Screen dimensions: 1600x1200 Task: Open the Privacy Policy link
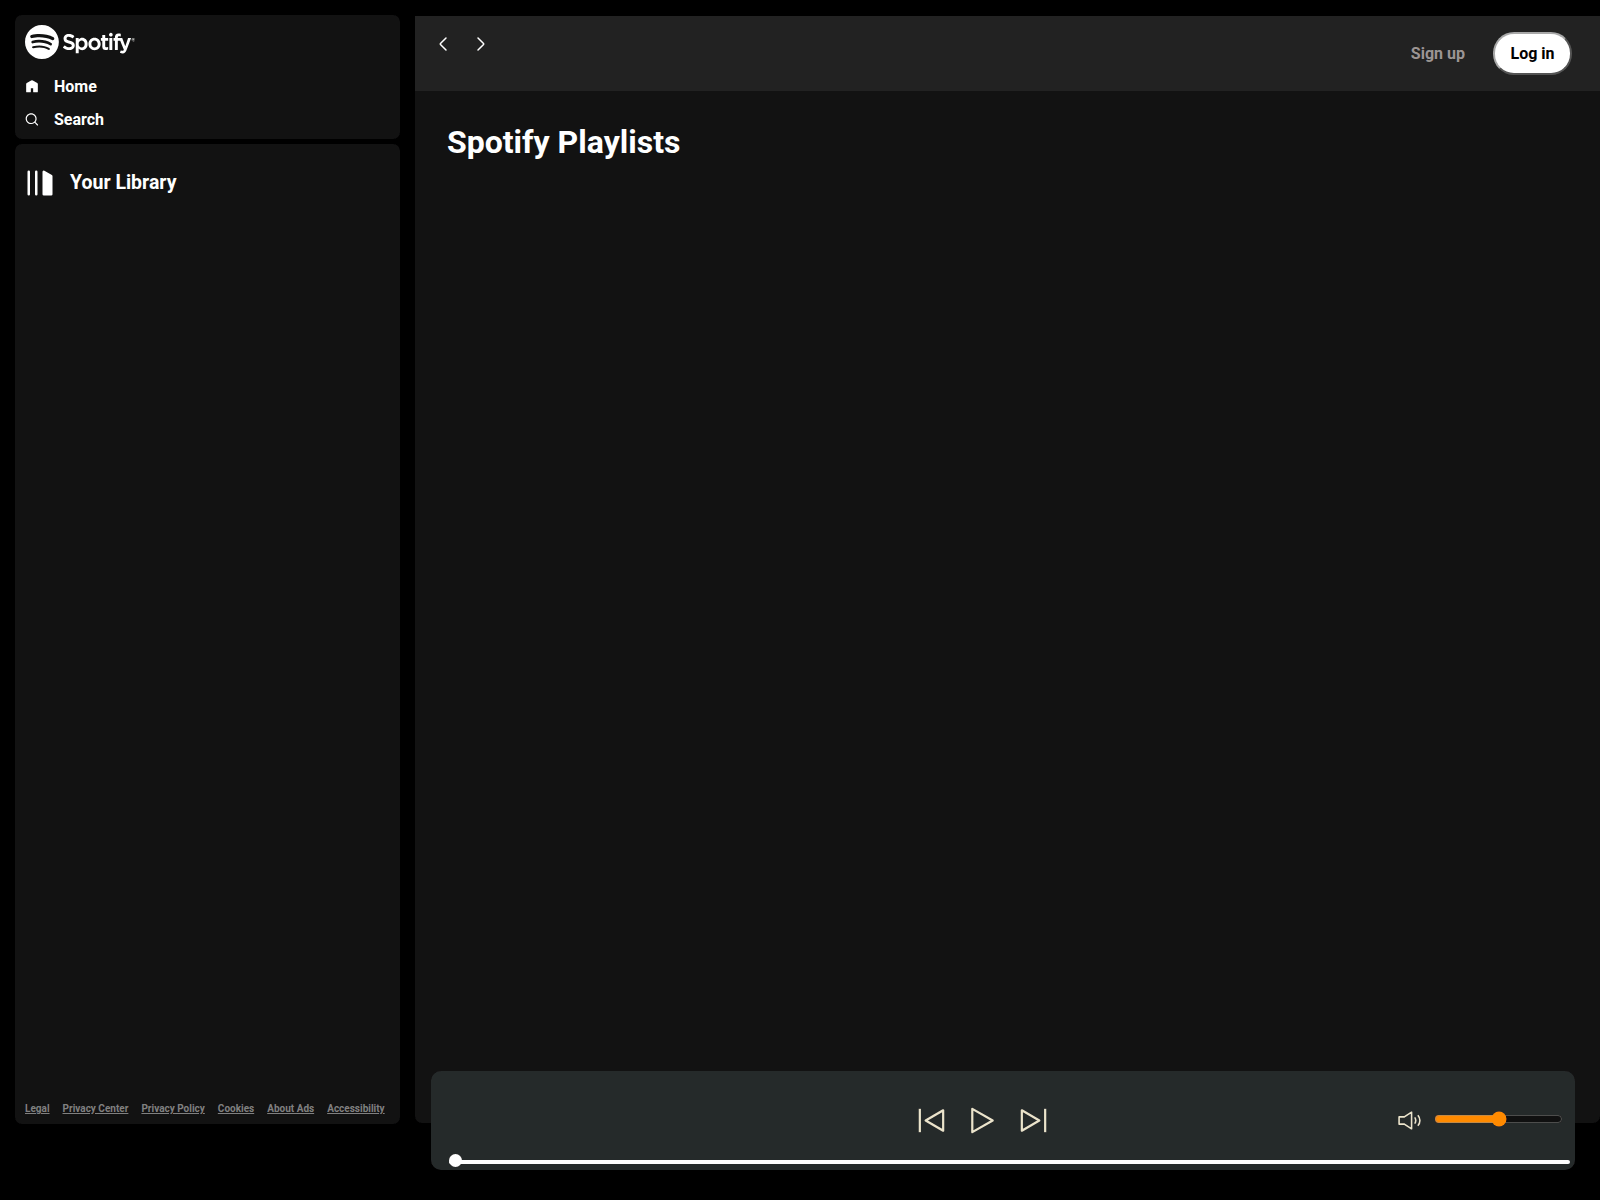(x=173, y=1108)
